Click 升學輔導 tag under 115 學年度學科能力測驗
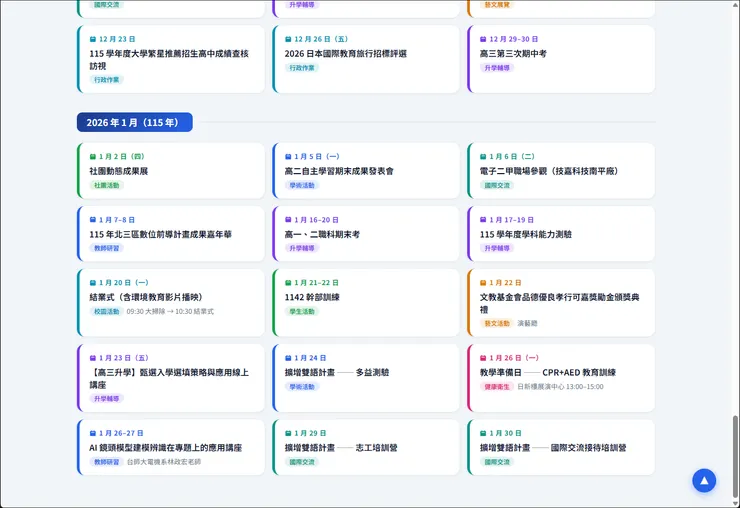Screen dimensions: 740x508 point(497,248)
